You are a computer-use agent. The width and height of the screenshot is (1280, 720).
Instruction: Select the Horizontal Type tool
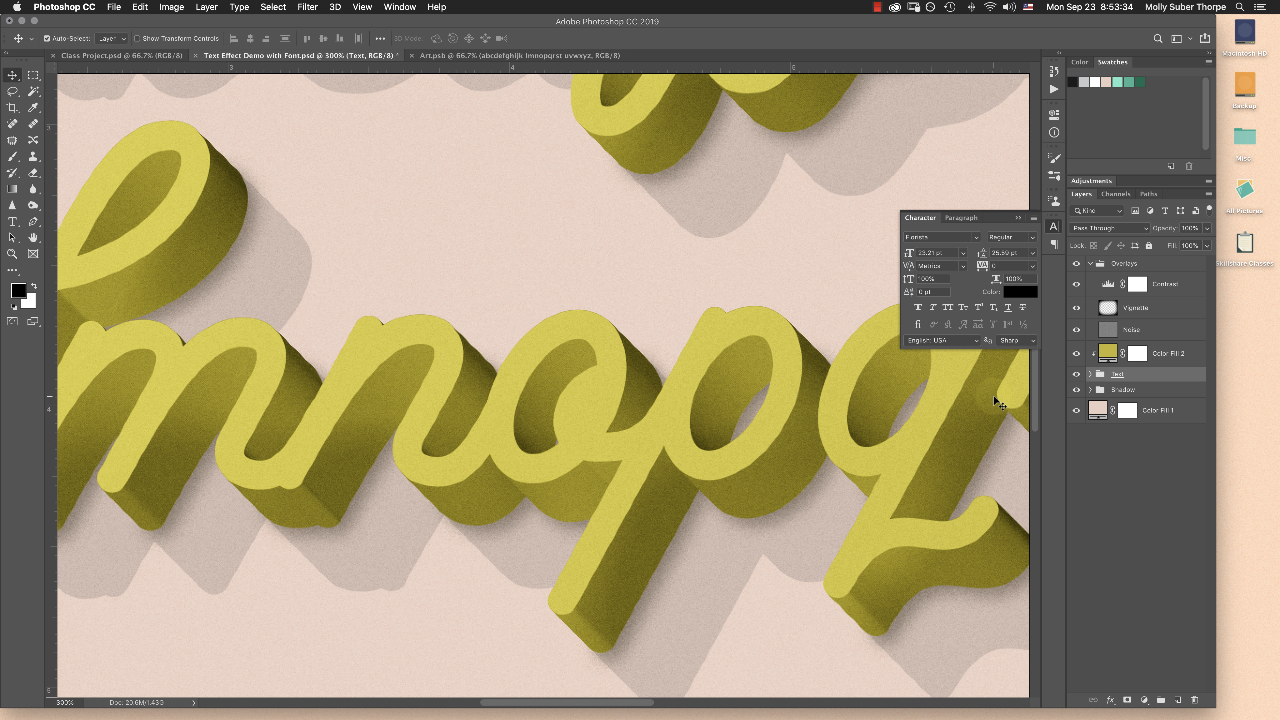pos(13,221)
